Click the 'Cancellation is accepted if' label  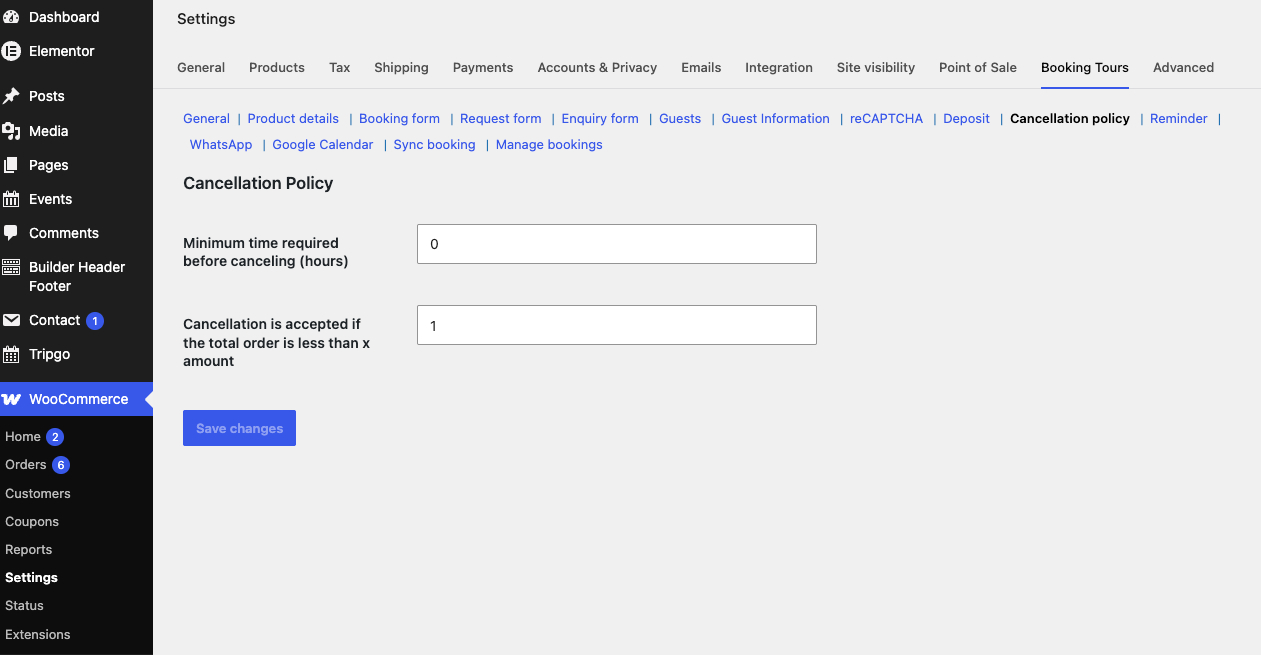click(277, 342)
